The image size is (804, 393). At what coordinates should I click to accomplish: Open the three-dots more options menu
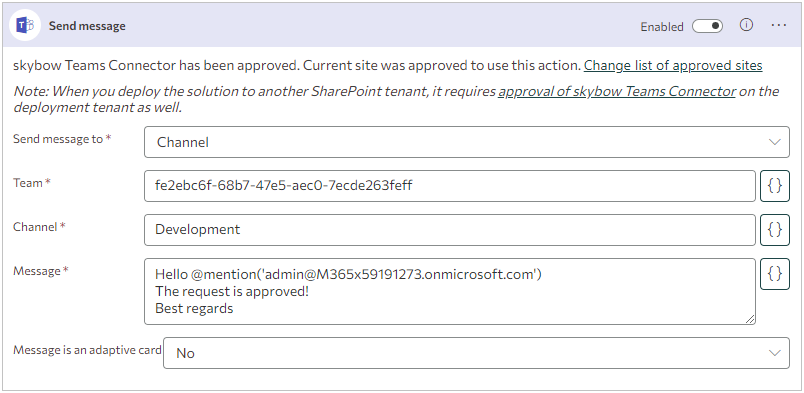(x=778, y=25)
